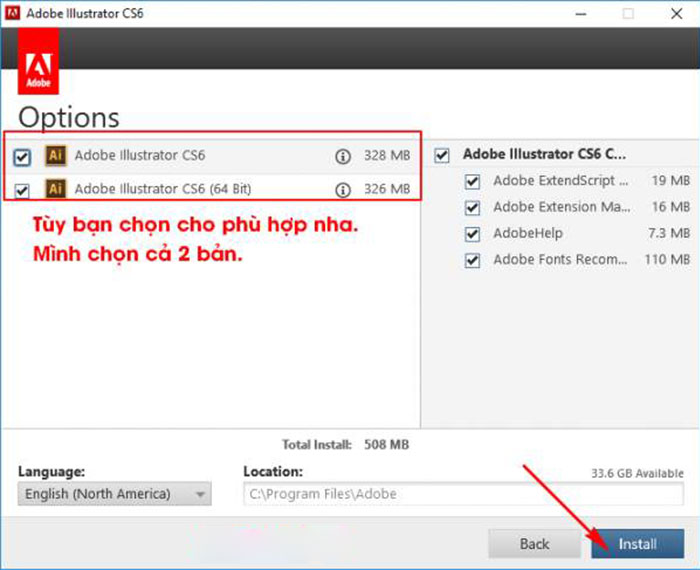Click the Total Install 508 MB value
Image resolution: width=700 pixels, height=570 pixels.
(x=386, y=445)
